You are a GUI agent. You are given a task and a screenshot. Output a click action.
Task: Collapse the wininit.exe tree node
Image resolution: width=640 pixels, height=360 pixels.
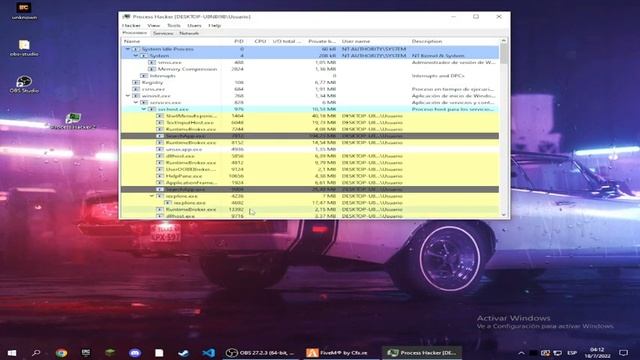(127, 96)
